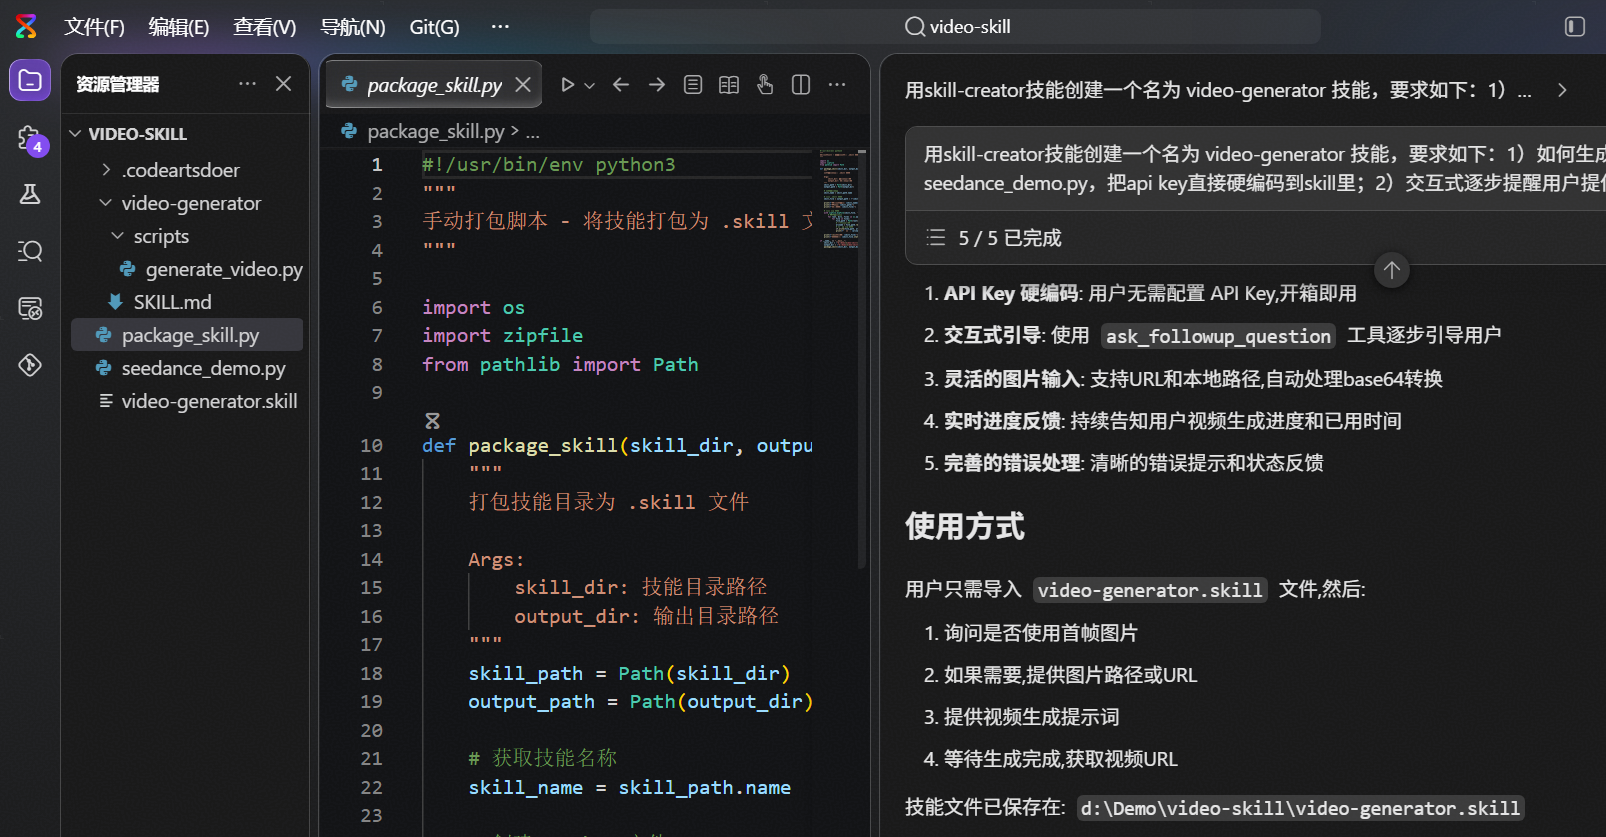Open the extensions view with badge 4
The image size is (1606, 837).
[x=30, y=139]
